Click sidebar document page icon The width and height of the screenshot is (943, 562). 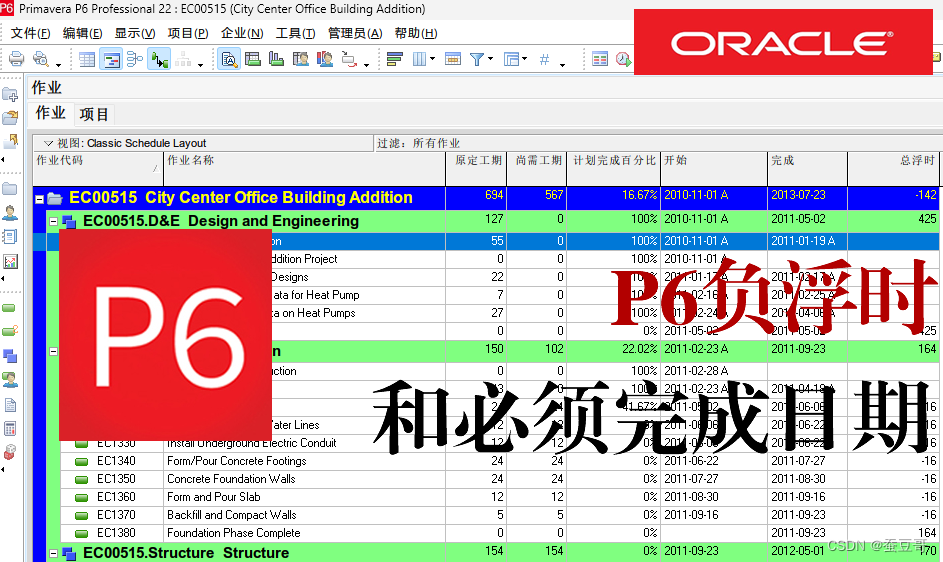pyautogui.click(x=10, y=404)
